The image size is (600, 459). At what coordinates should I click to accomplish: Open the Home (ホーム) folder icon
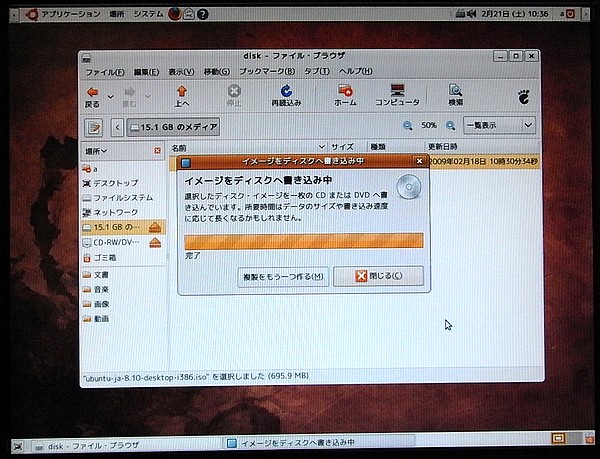(345, 91)
